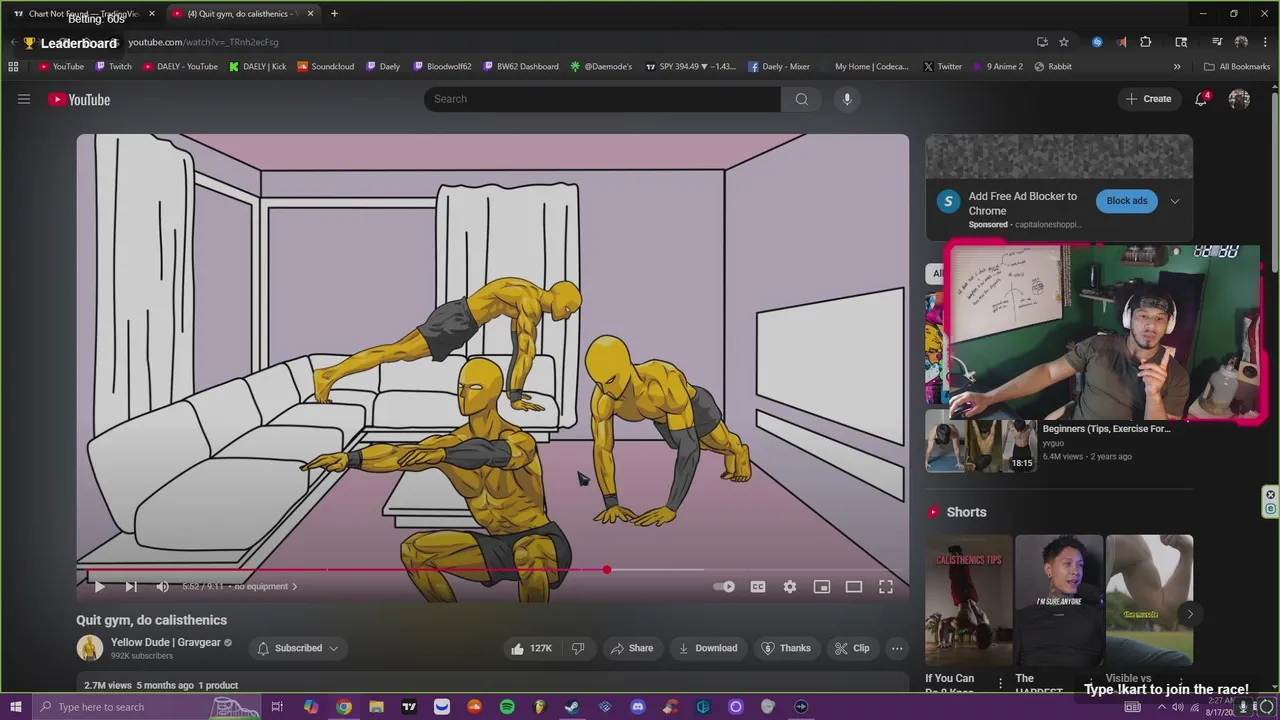
Task: Download the video
Action: coord(707,648)
